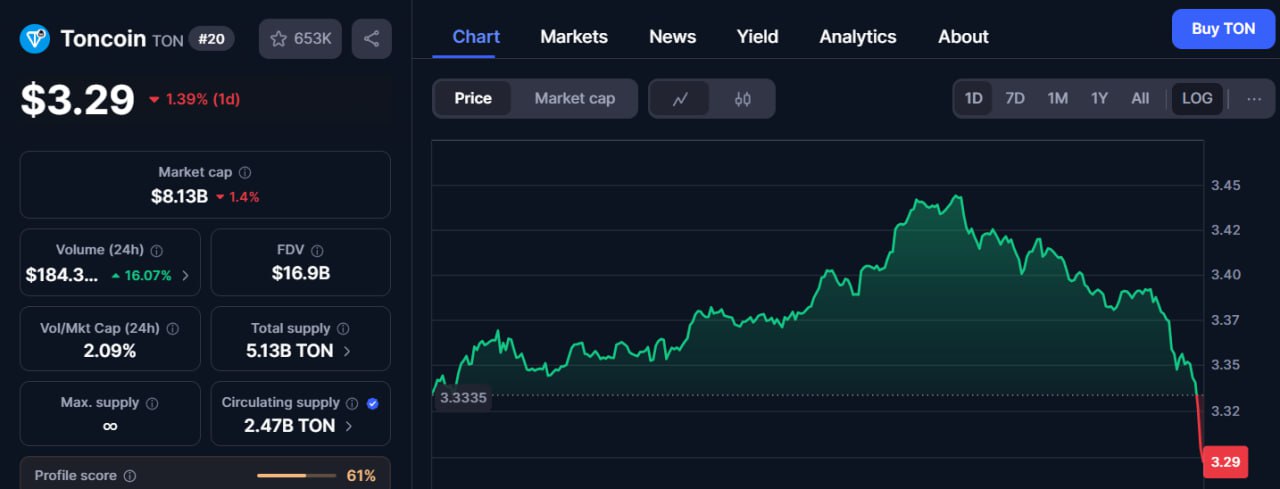Open the About tab
Screen dimensions: 1280x489
coord(963,37)
